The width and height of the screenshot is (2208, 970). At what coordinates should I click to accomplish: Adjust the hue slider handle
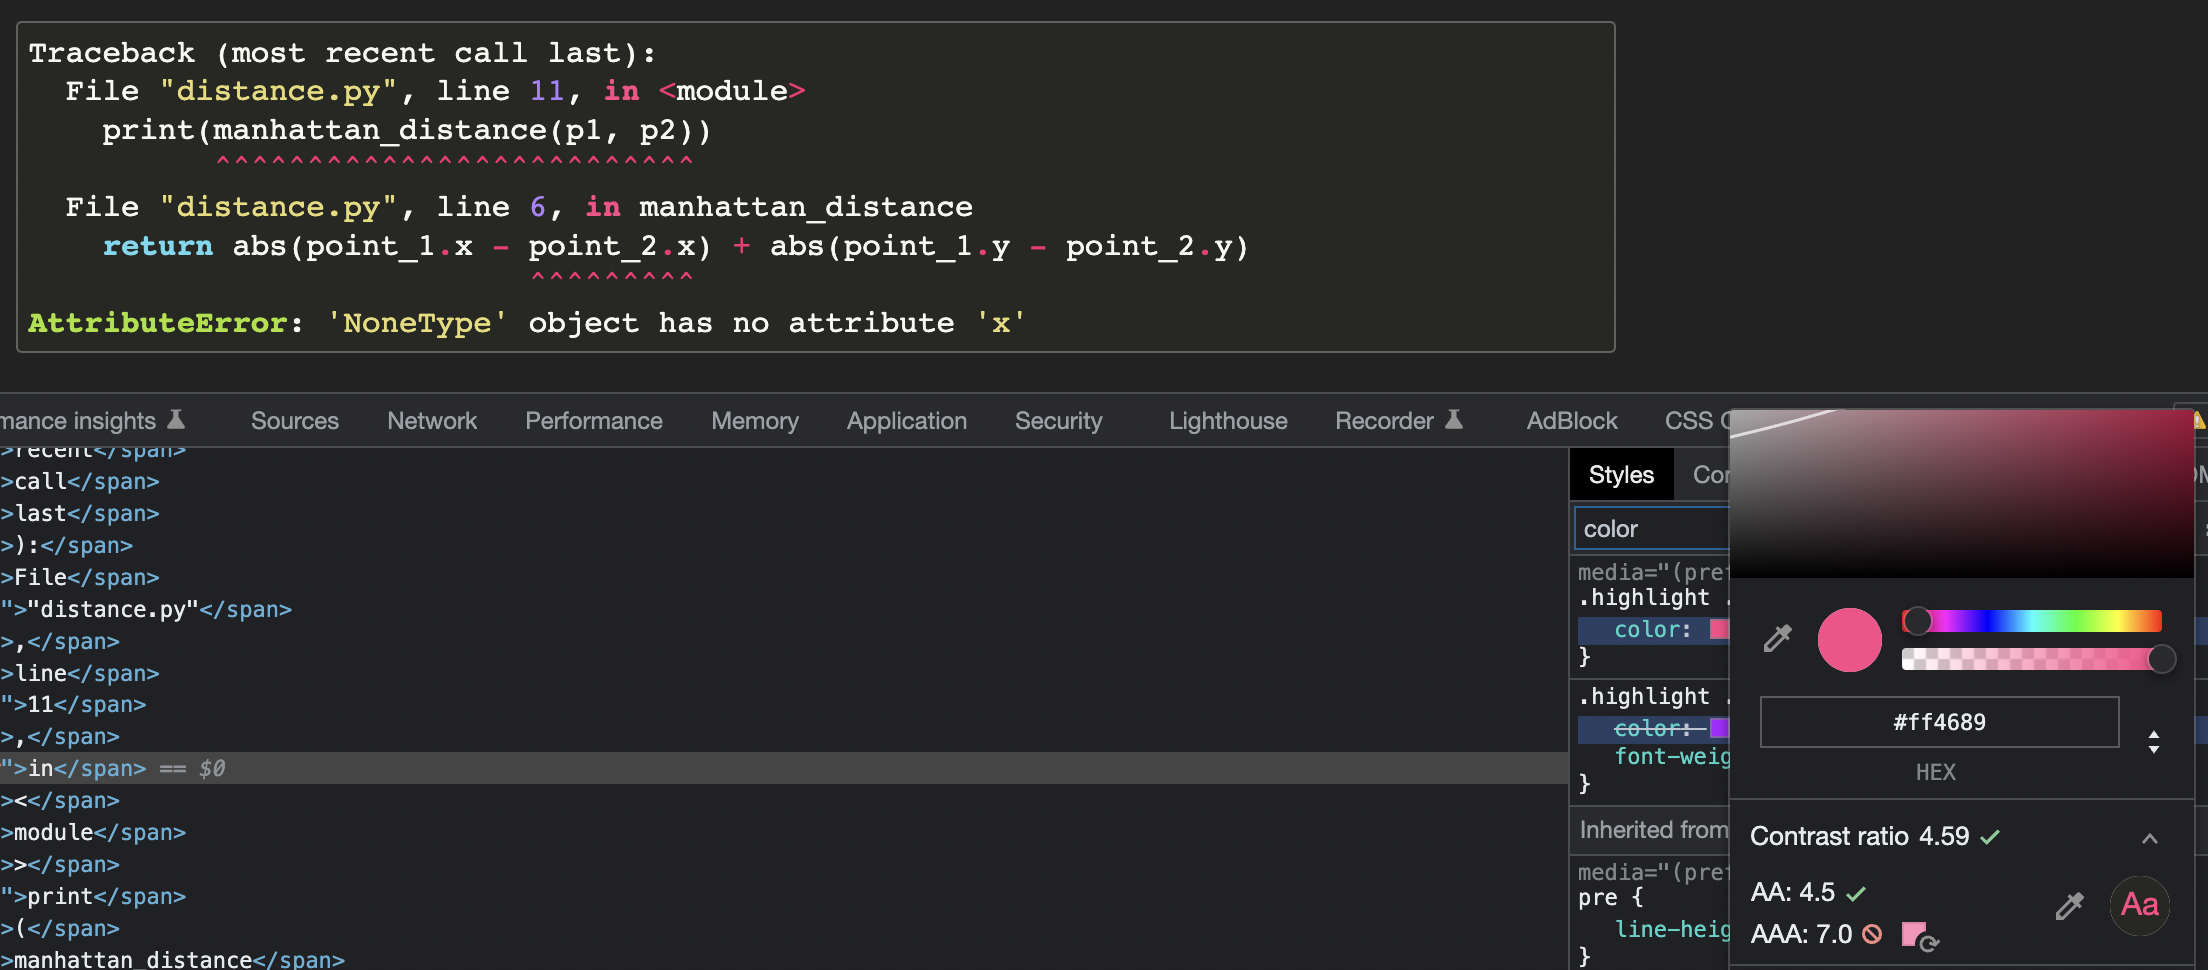1916,621
